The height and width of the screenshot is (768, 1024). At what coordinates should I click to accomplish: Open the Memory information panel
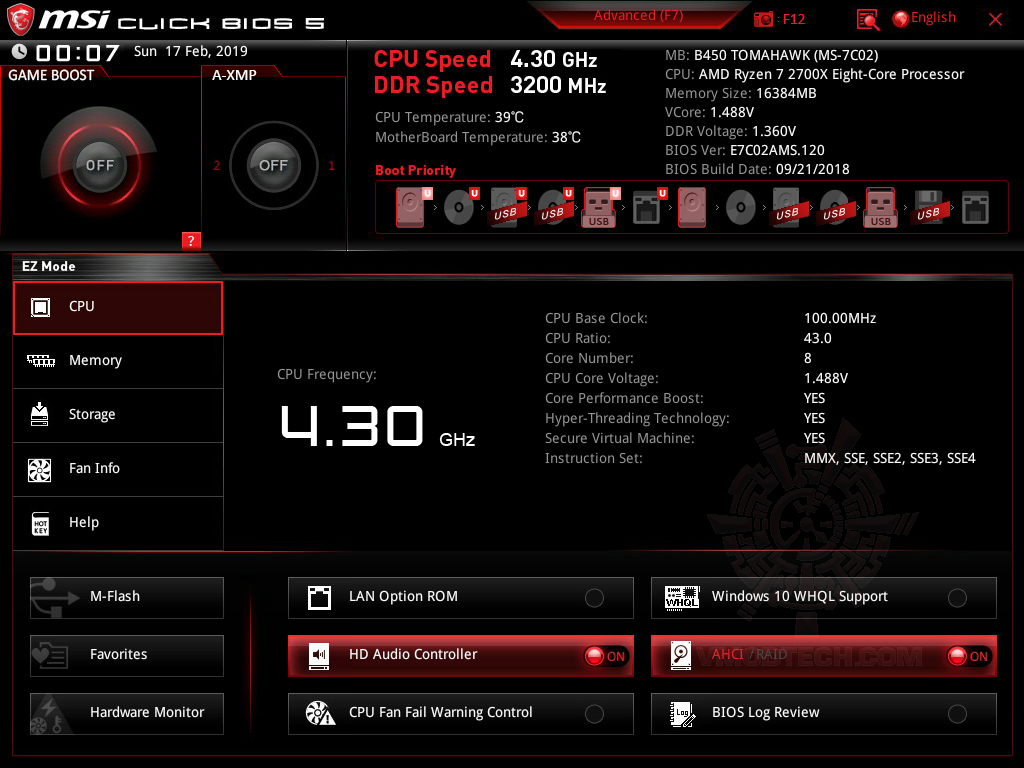[117, 360]
